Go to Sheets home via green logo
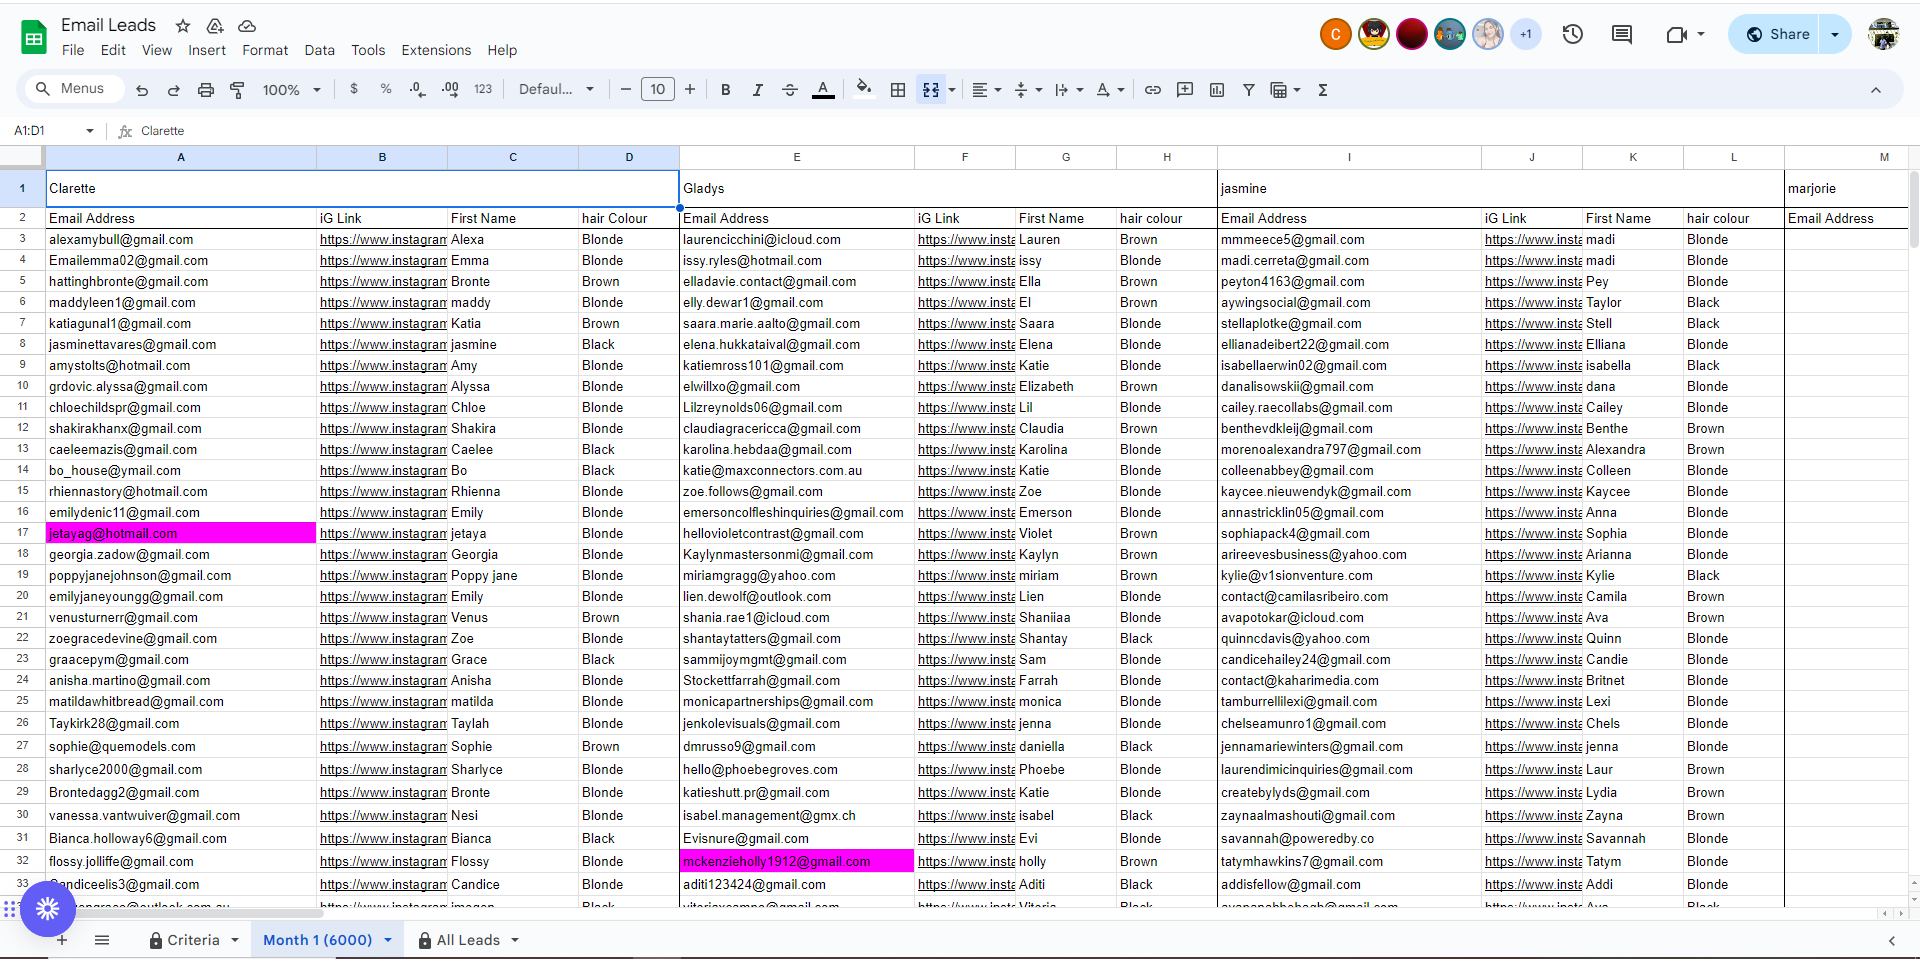Image resolution: width=1920 pixels, height=959 pixels. tap(34, 38)
